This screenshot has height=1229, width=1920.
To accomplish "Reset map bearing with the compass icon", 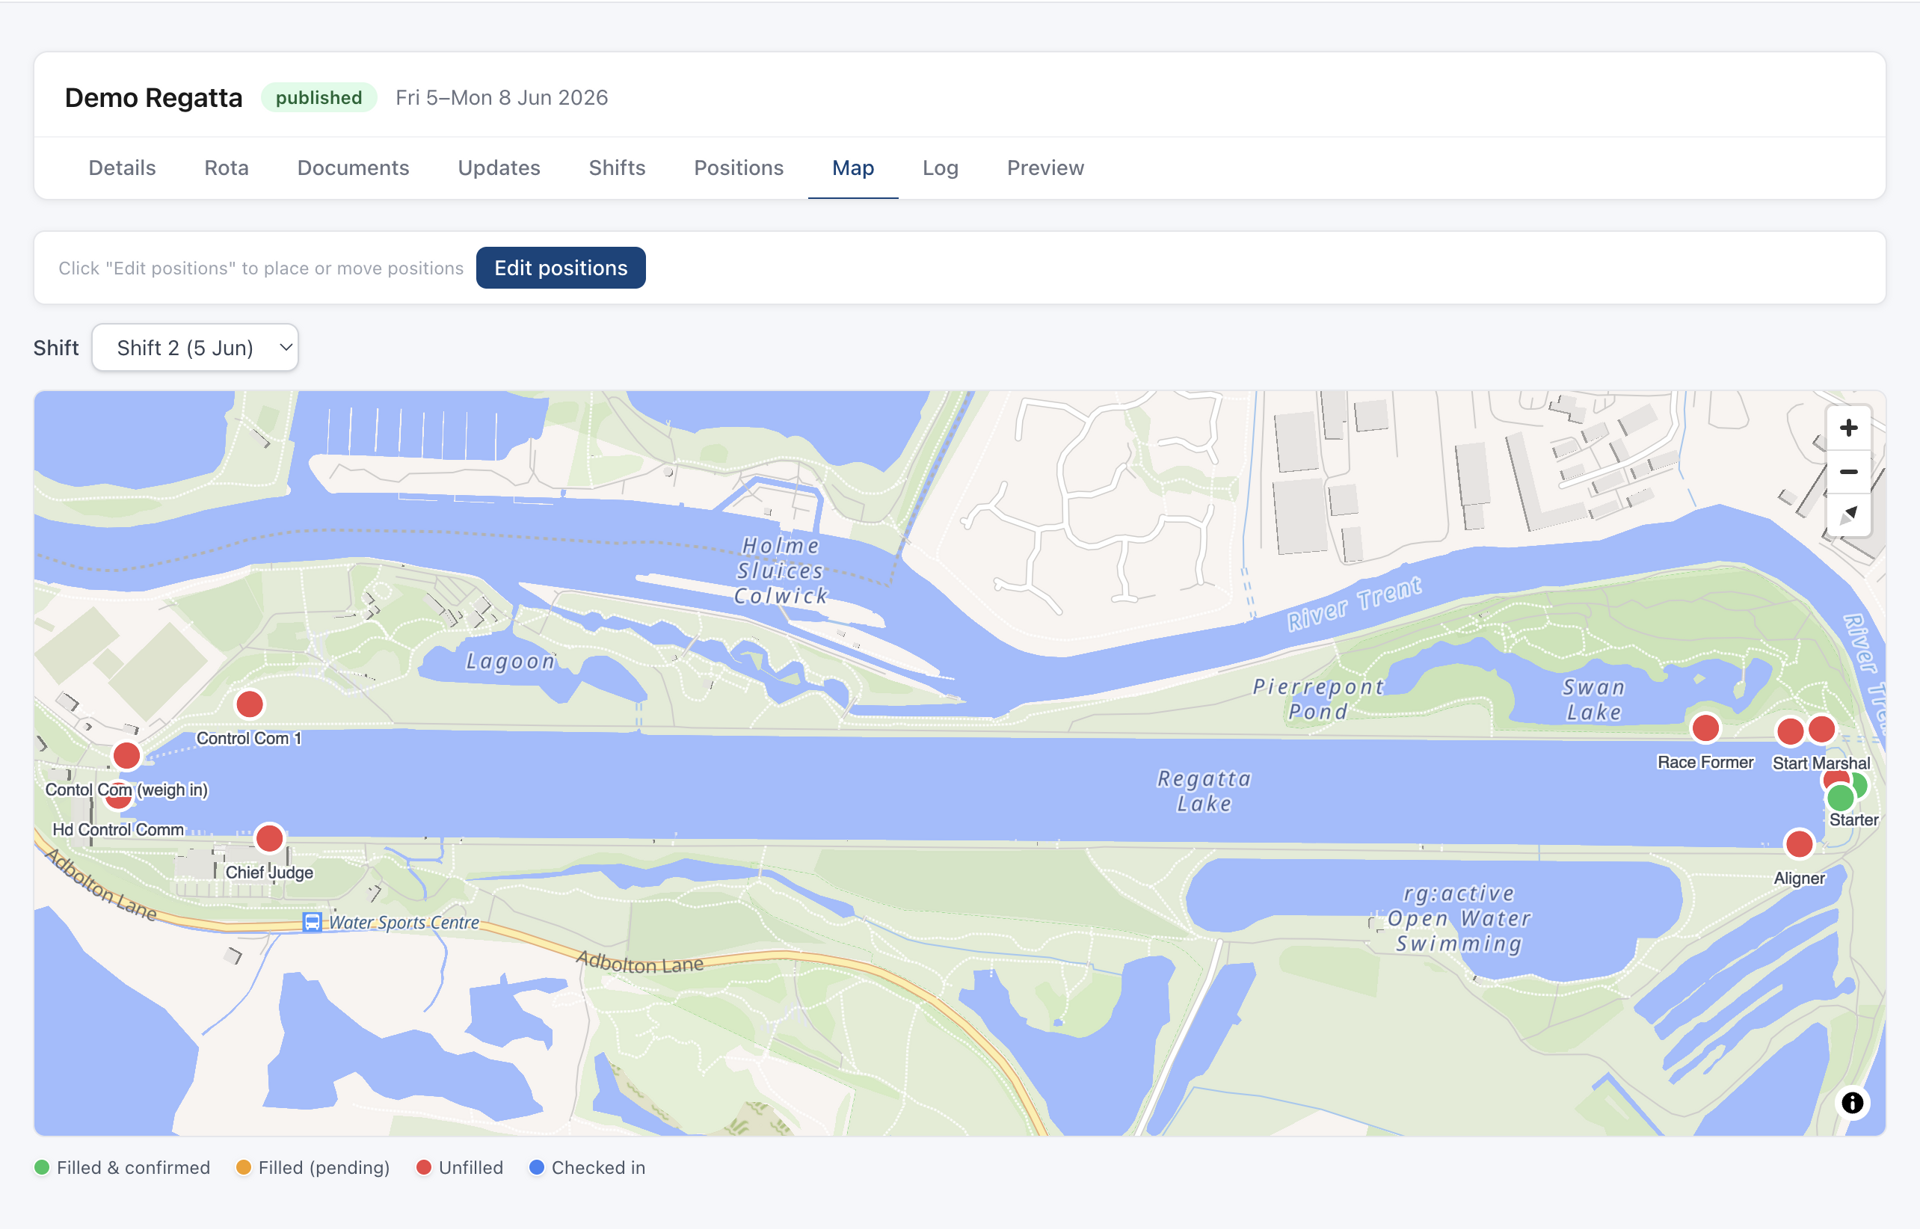I will [x=1848, y=515].
